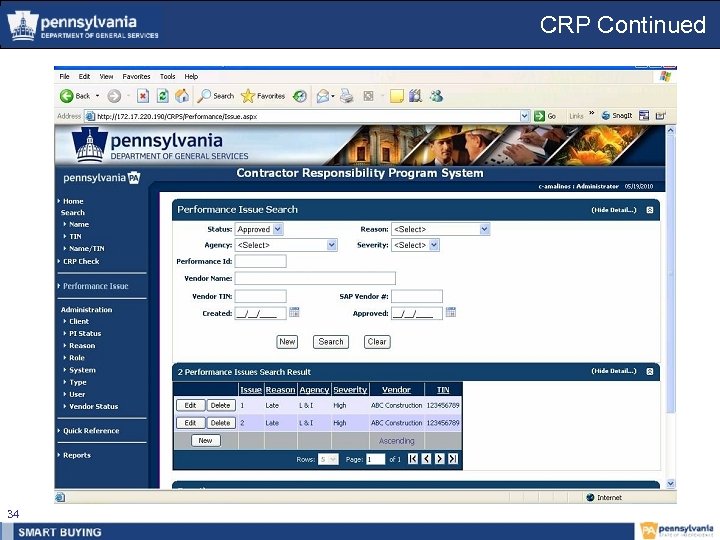Open the Mail envelope toolbar icon

[323, 96]
